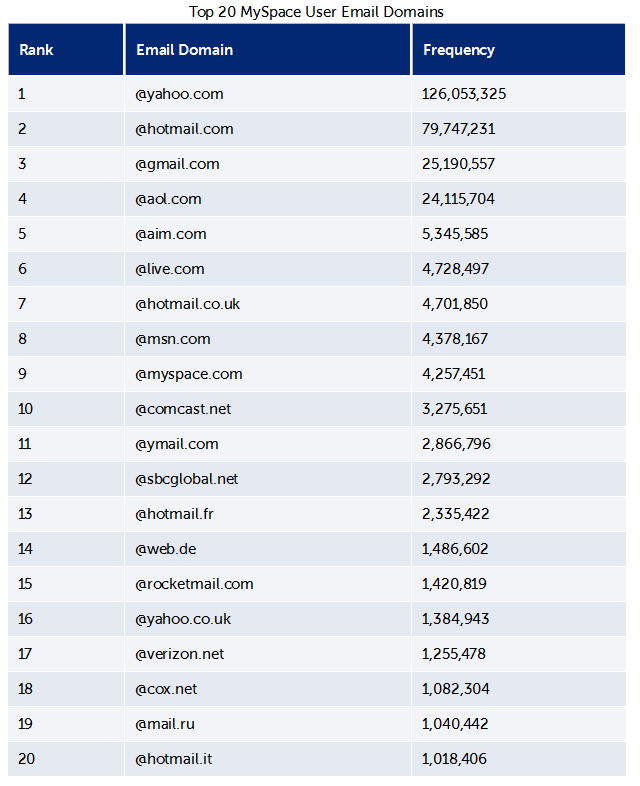Click the @gmail.com cell
This screenshot has width=640, height=786.
(178, 164)
